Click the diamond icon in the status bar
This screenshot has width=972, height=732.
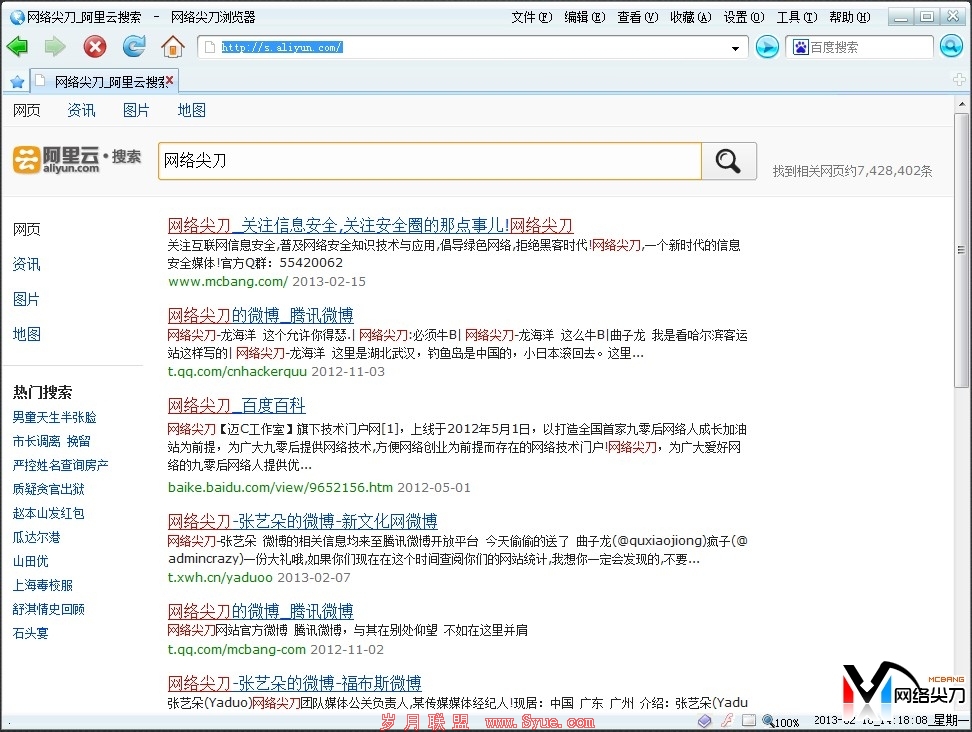pyautogui.click(x=704, y=720)
